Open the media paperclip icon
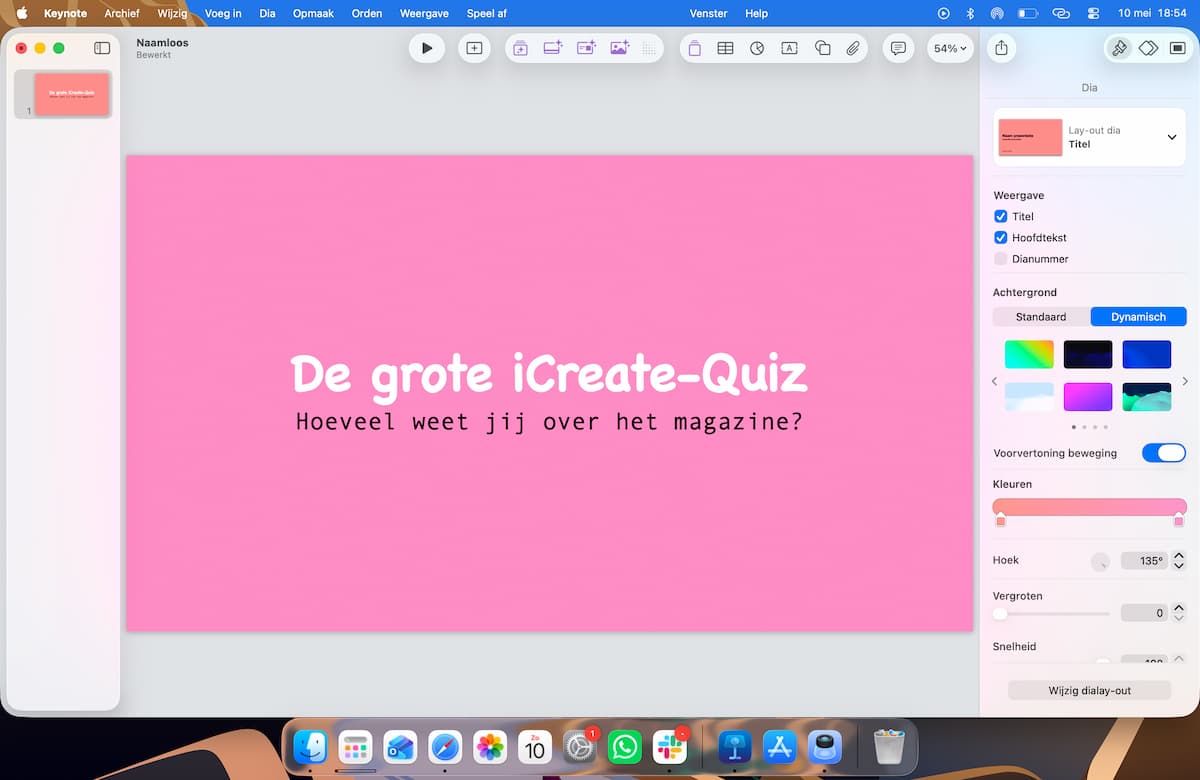 (853, 48)
